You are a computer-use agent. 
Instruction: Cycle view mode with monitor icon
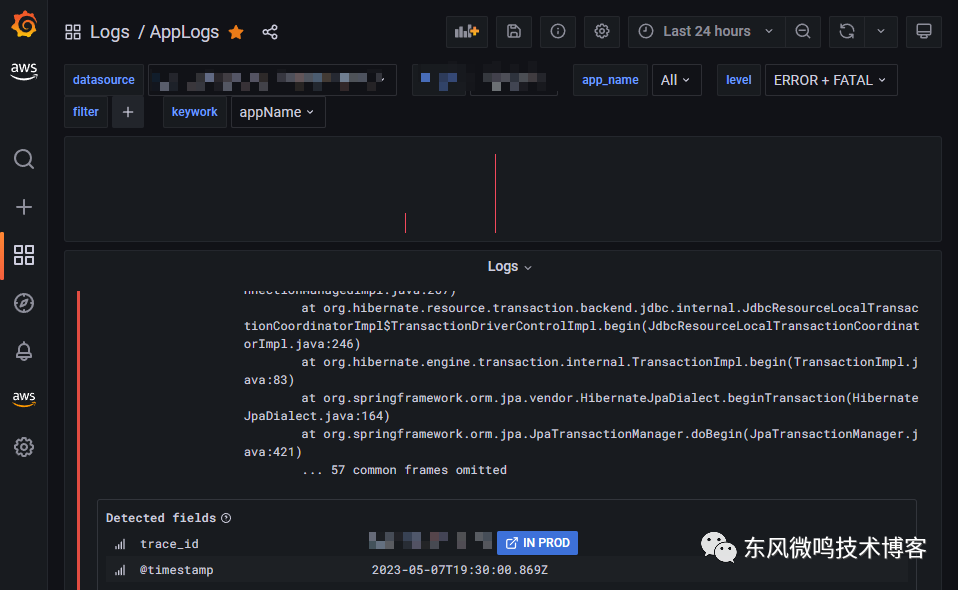click(924, 32)
